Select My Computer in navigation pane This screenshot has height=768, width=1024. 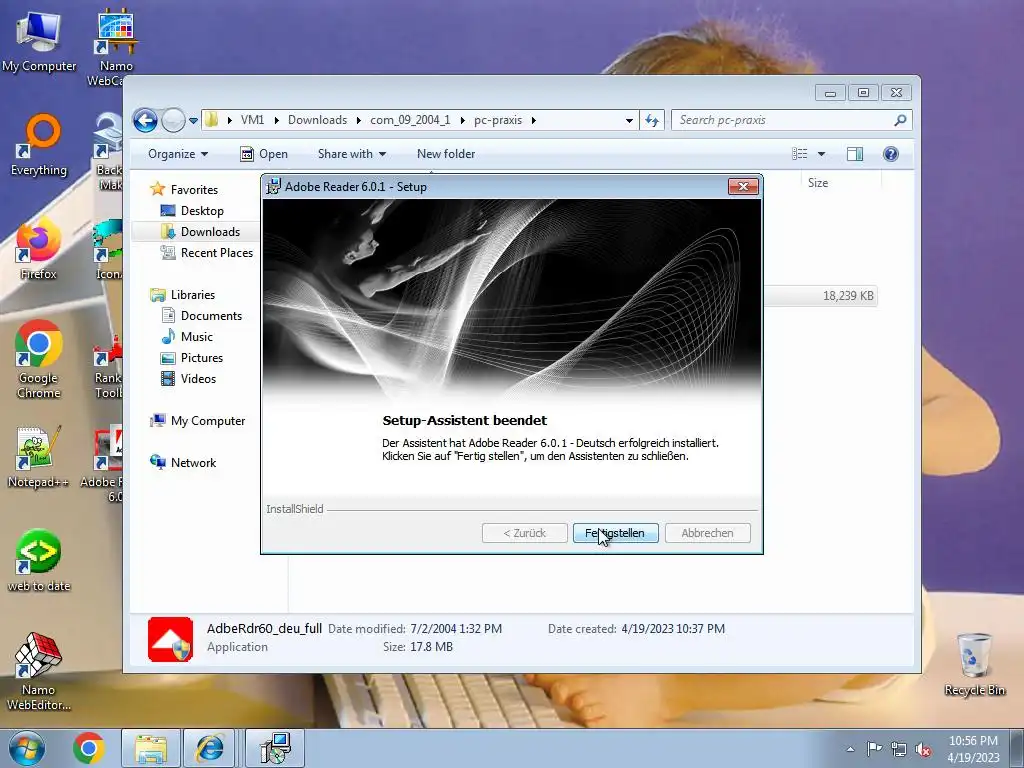pyautogui.click(x=208, y=421)
